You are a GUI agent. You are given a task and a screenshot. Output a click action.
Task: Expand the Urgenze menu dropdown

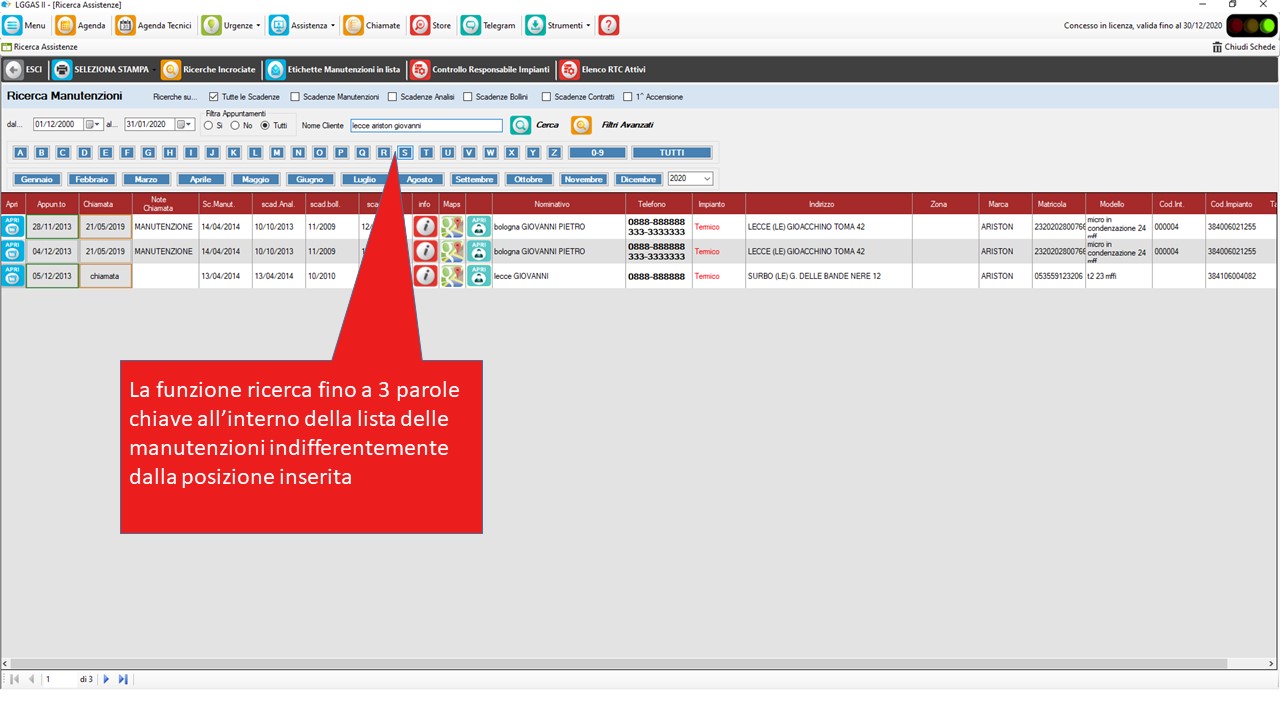[x=258, y=26]
